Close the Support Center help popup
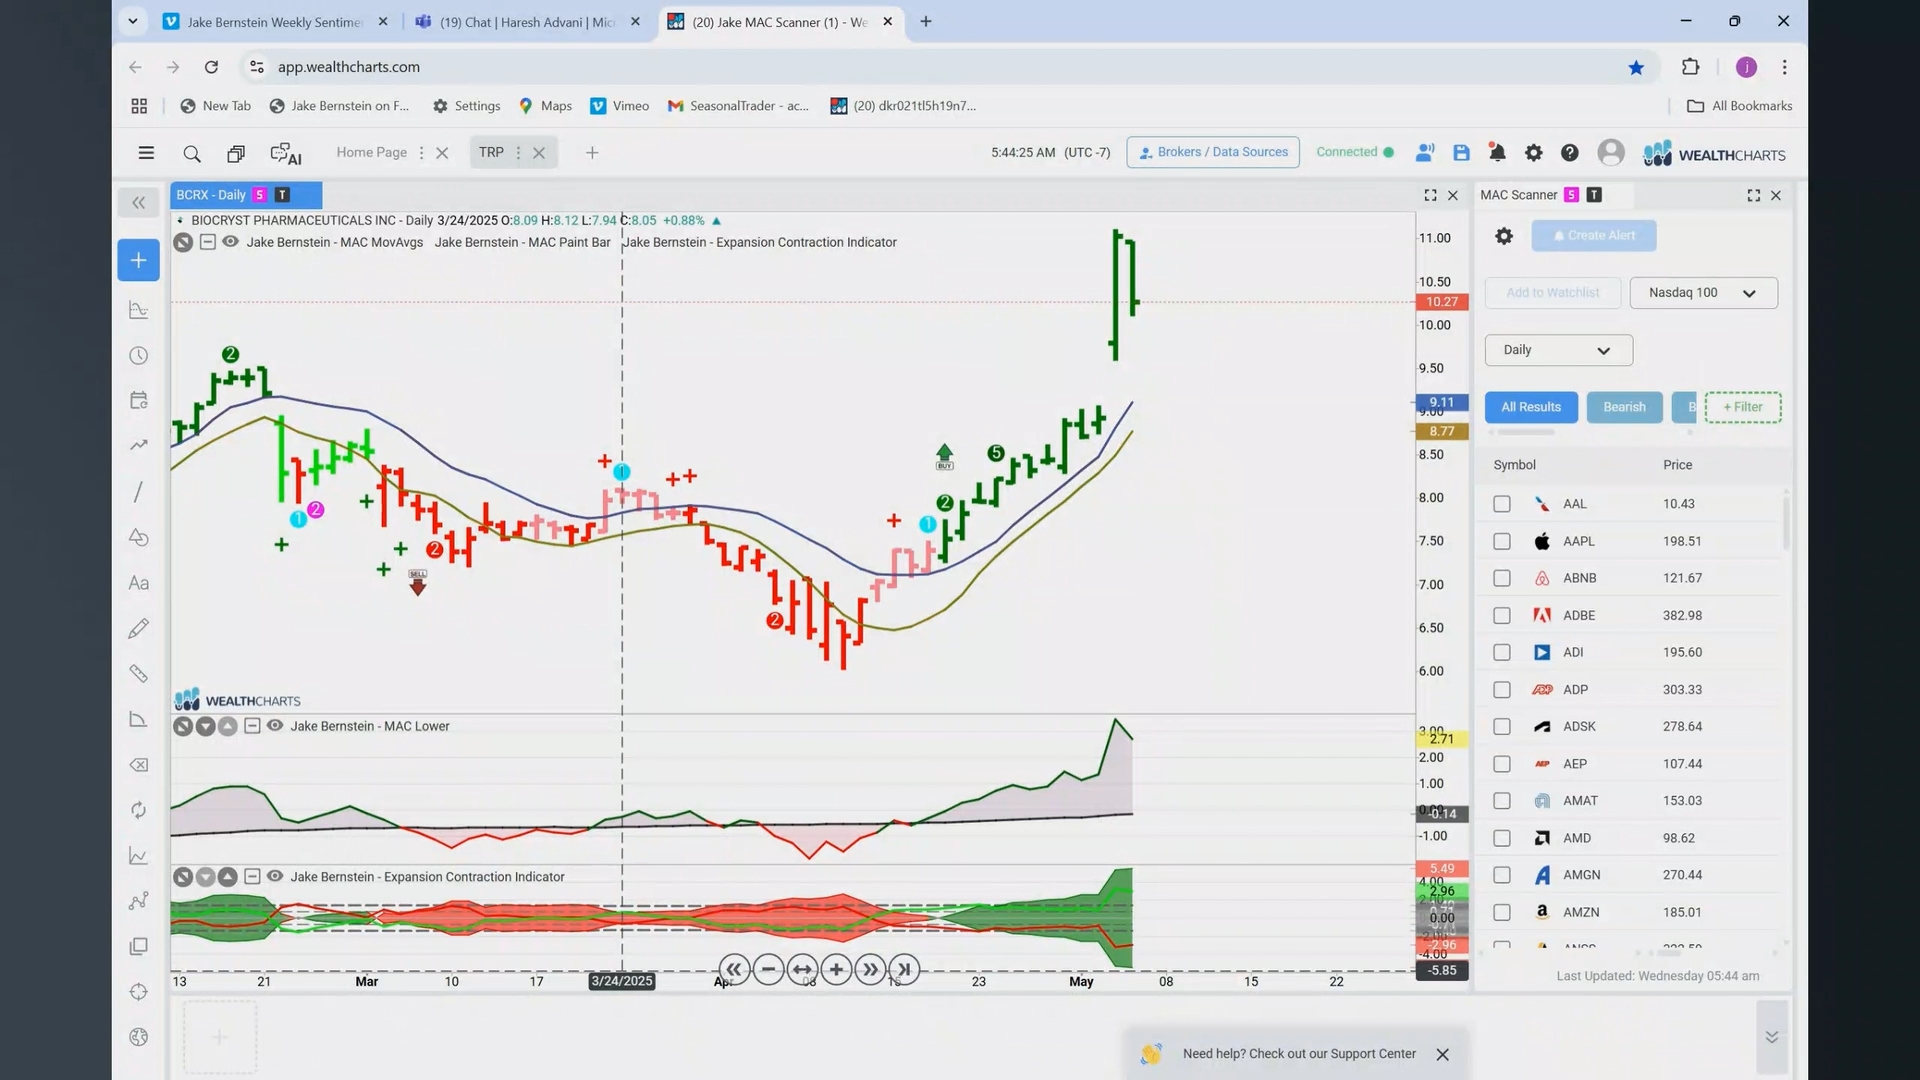 1442,1054
